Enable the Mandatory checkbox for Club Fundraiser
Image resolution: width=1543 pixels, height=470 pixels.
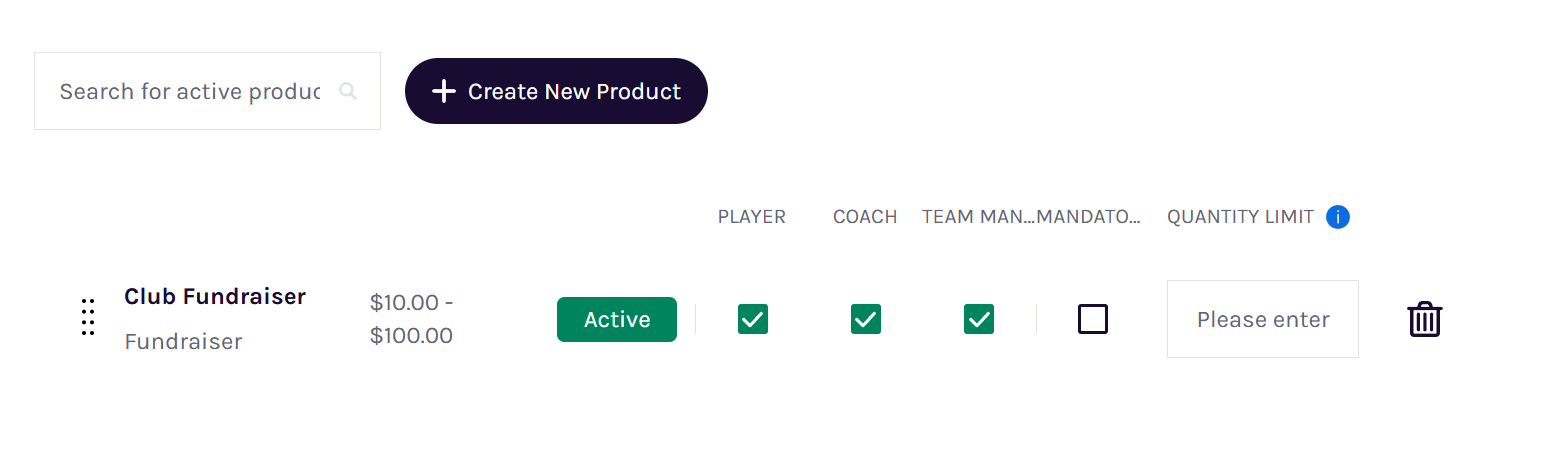coord(1093,319)
